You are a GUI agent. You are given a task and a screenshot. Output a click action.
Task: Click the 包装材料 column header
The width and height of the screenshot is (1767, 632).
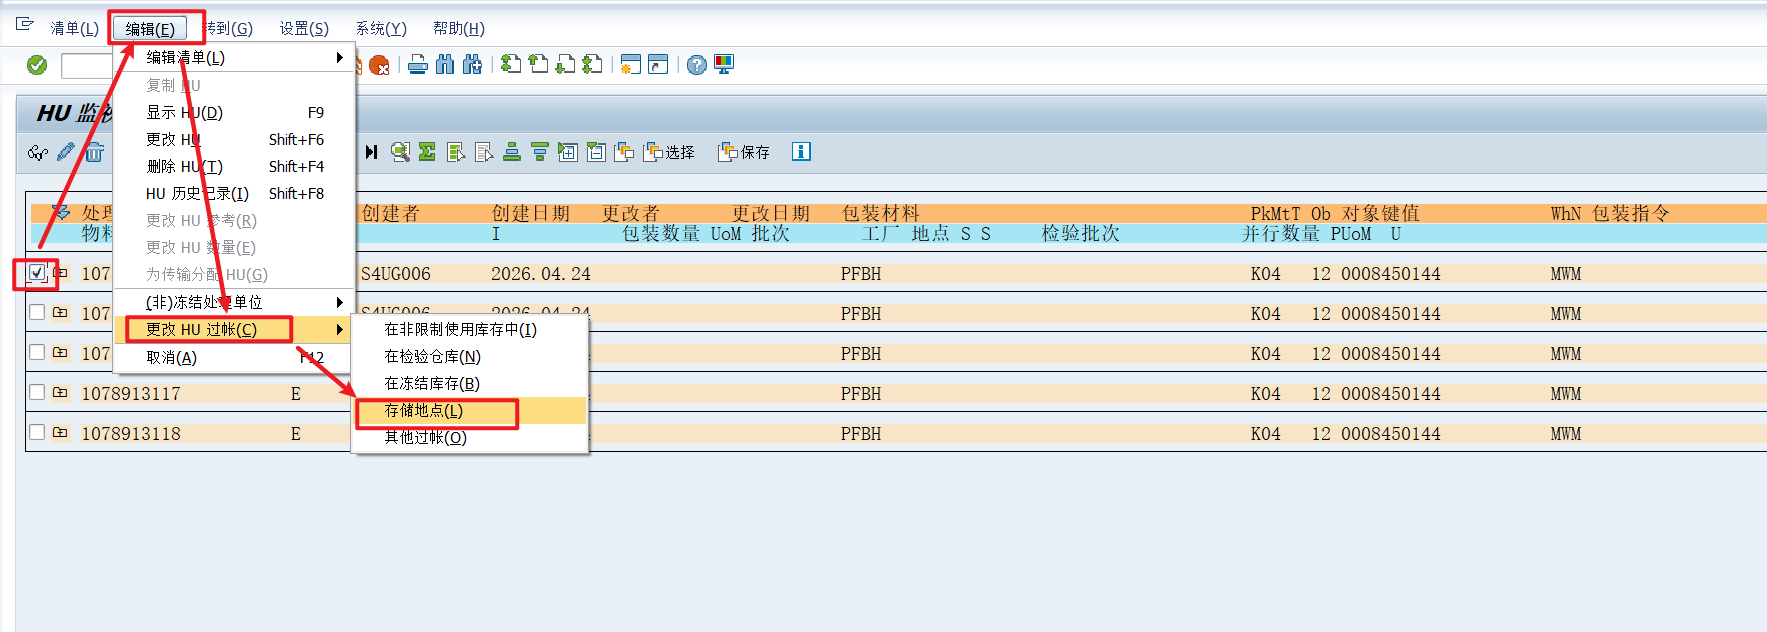click(x=880, y=213)
